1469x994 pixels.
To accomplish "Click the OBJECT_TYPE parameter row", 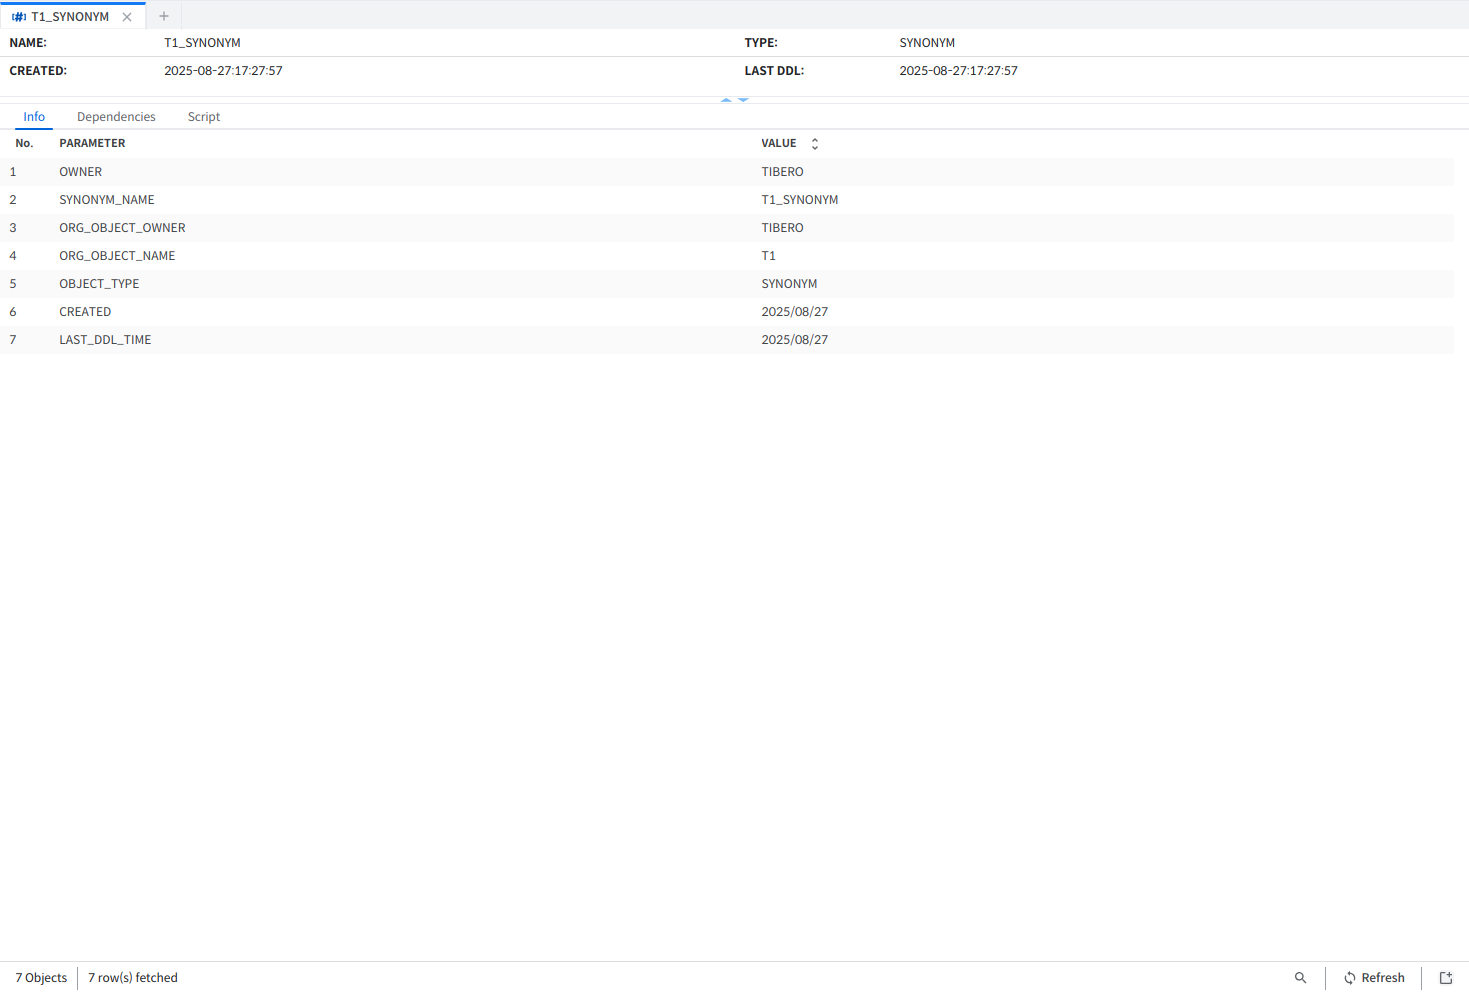I will [x=99, y=284].
